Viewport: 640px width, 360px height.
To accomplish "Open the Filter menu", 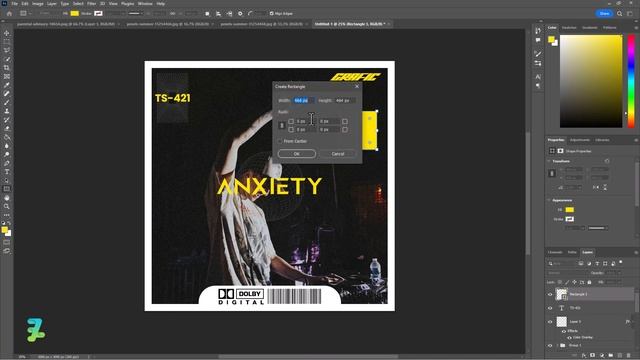I will tap(91, 4).
